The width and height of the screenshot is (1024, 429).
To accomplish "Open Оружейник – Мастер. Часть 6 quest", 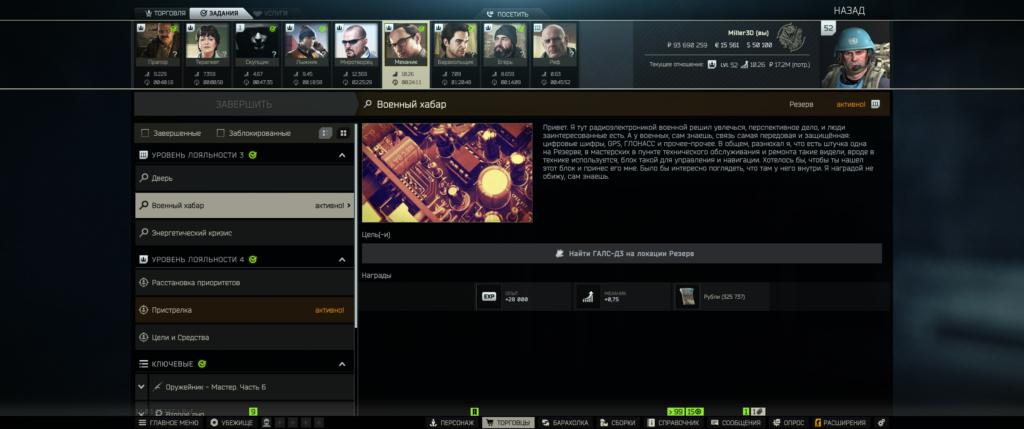I will pos(252,387).
